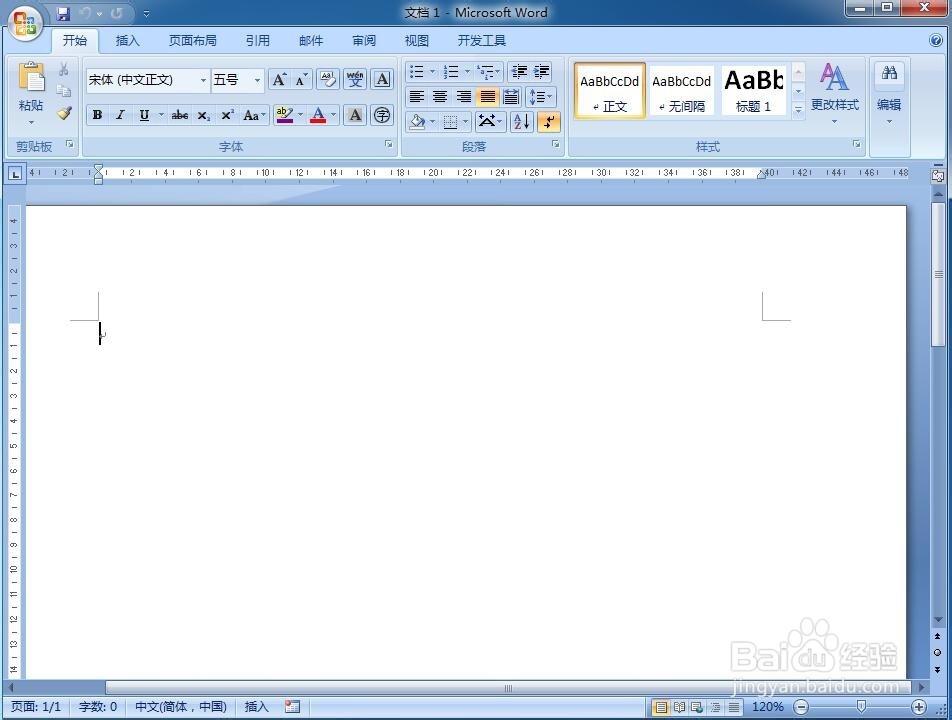Switch to full screen reading view button
Viewport: 952px width, 720px height.
coord(679,707)
